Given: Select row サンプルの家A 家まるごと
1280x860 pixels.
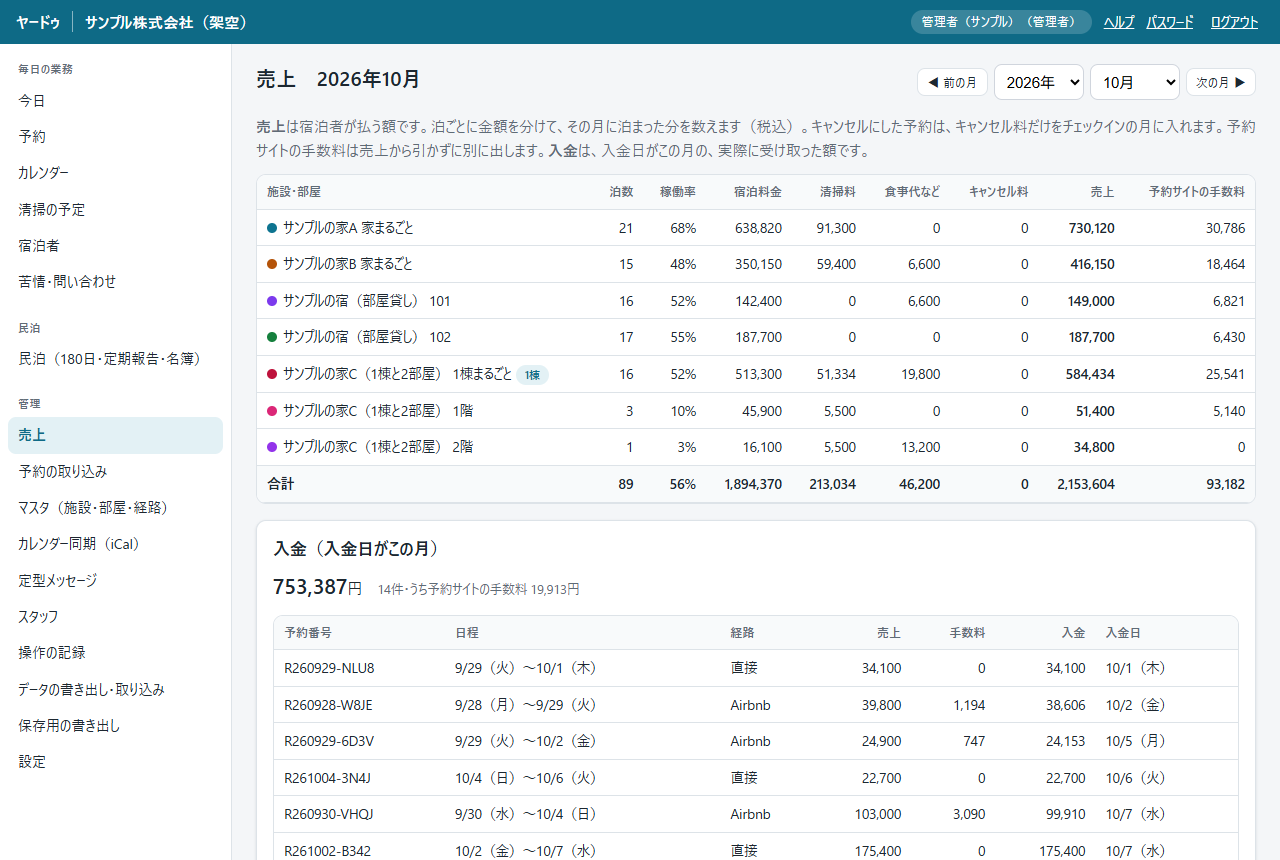Looking at the screenshot, I should click(x=756, y=228).
